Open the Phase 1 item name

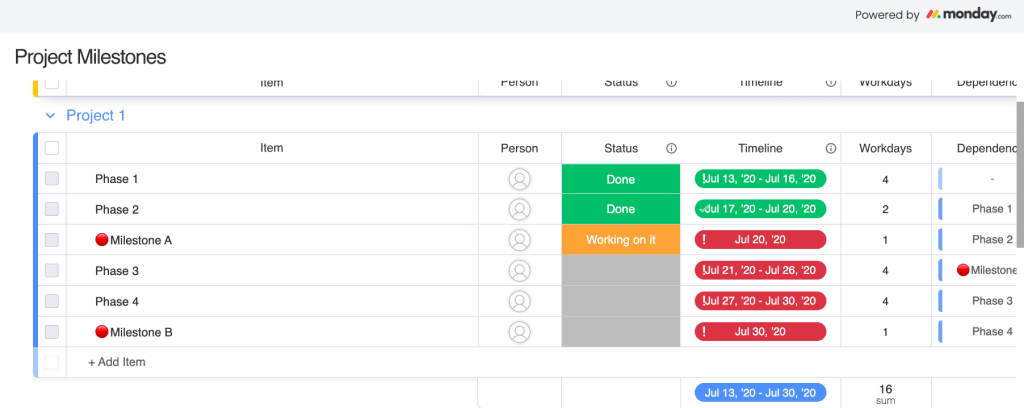[117, 179]
